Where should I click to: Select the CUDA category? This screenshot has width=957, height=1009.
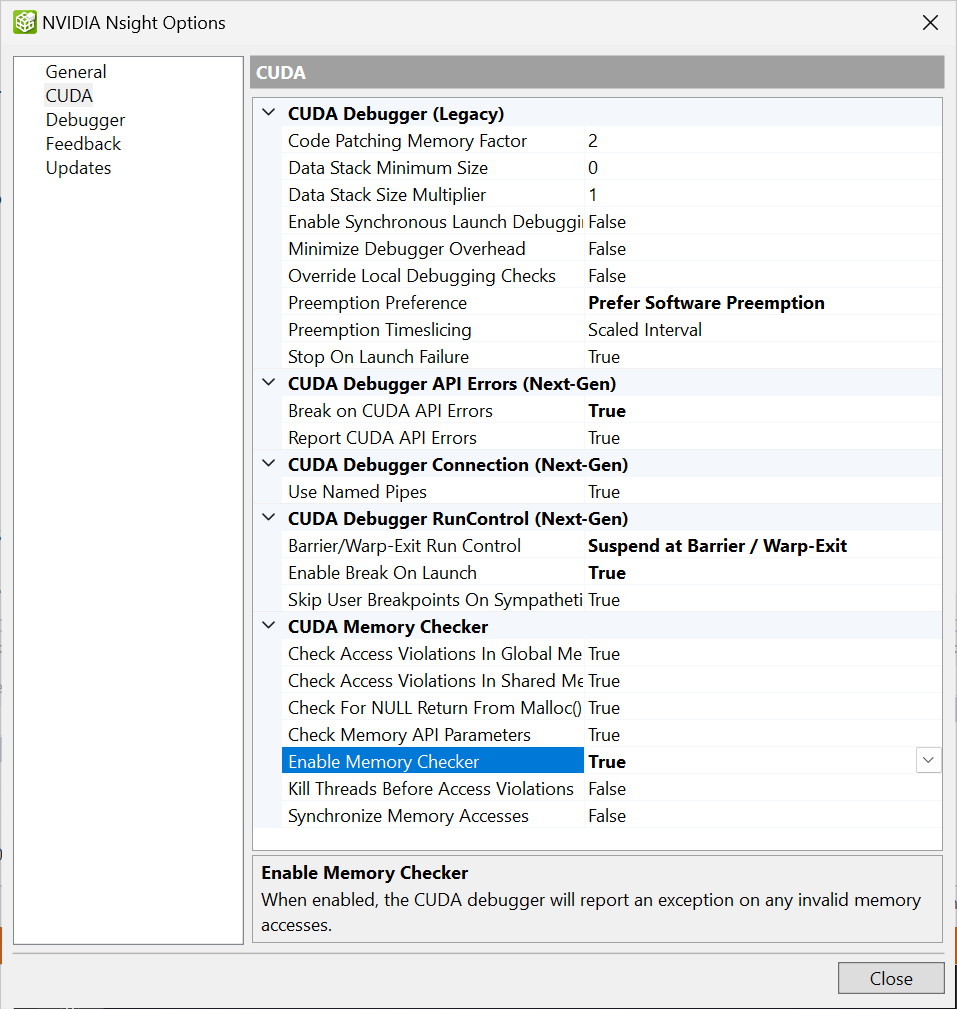click(69, 96)
